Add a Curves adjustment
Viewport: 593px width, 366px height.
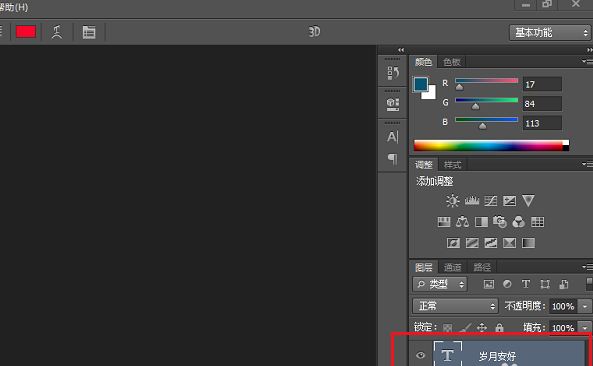coord(491,201)
